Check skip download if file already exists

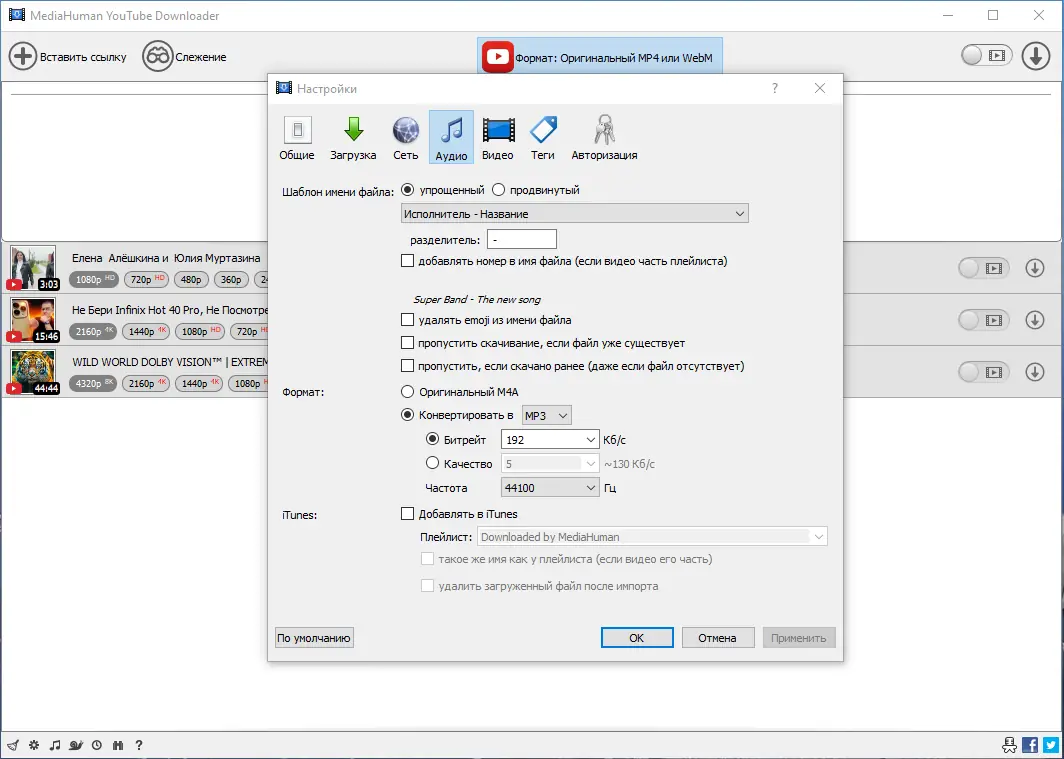coord(407,343)
